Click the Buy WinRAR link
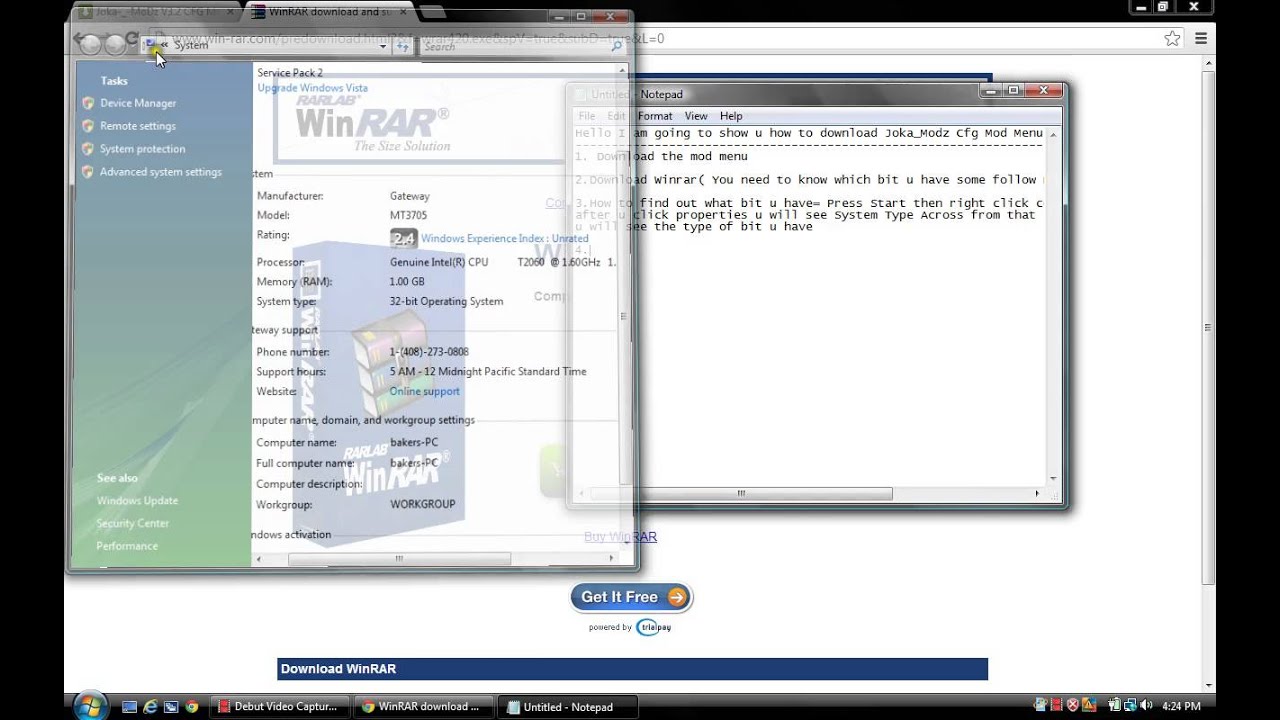 [x=620, y=537]
